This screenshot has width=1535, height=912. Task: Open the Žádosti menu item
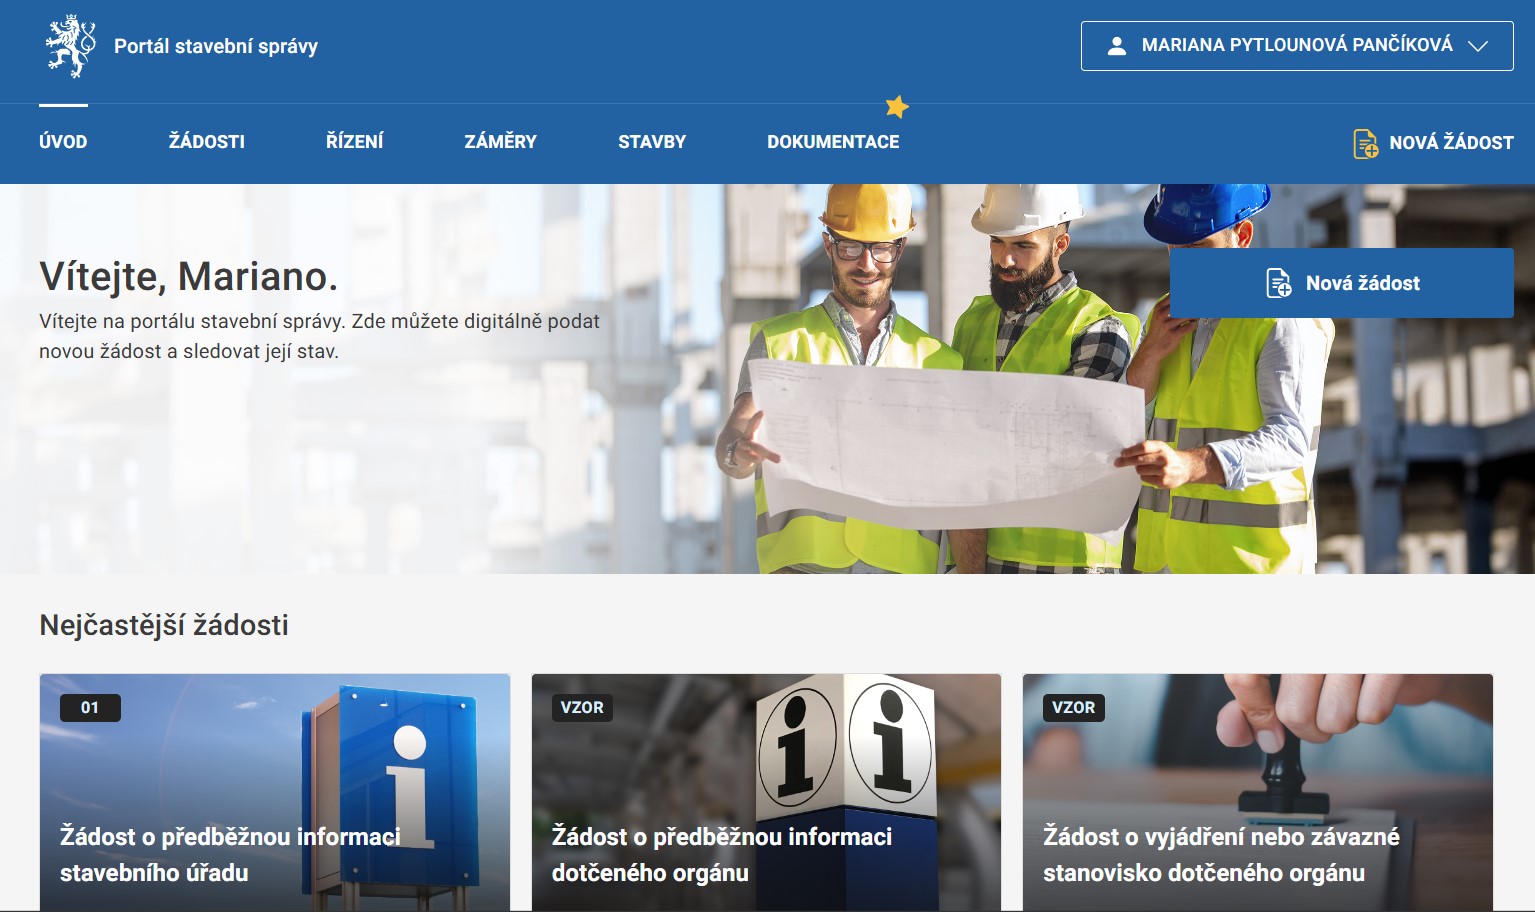207,142
